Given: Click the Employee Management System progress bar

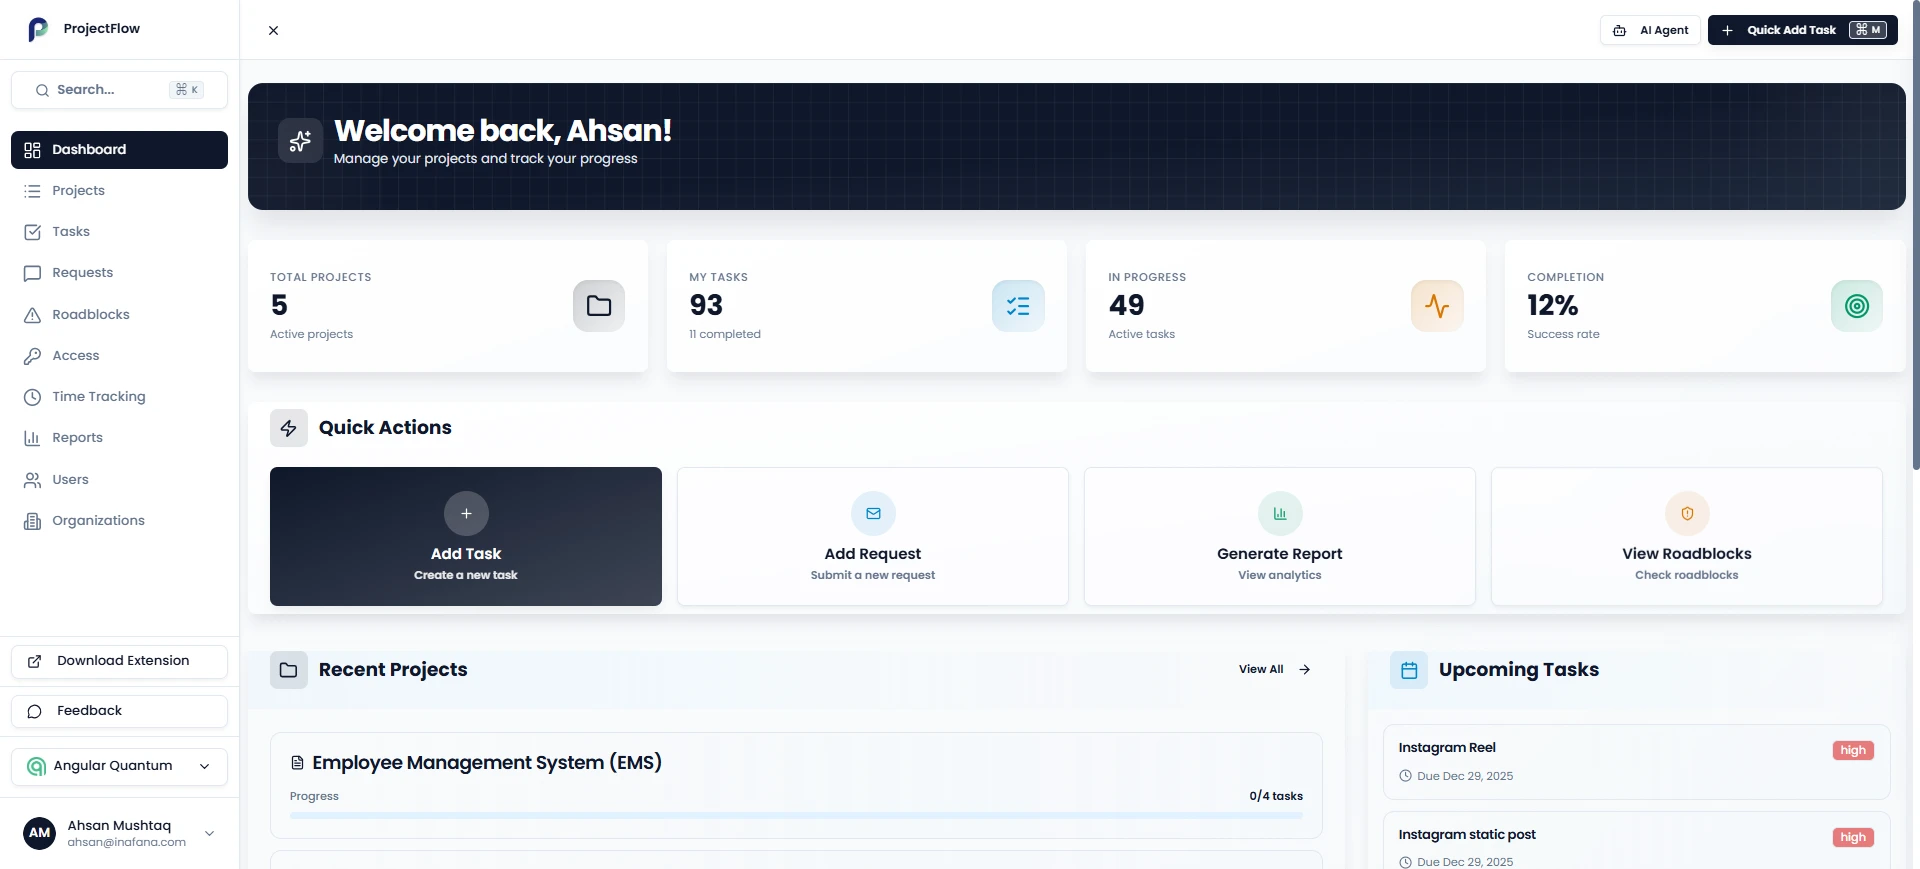Looking at the screenshot, I should click(795, 816).
